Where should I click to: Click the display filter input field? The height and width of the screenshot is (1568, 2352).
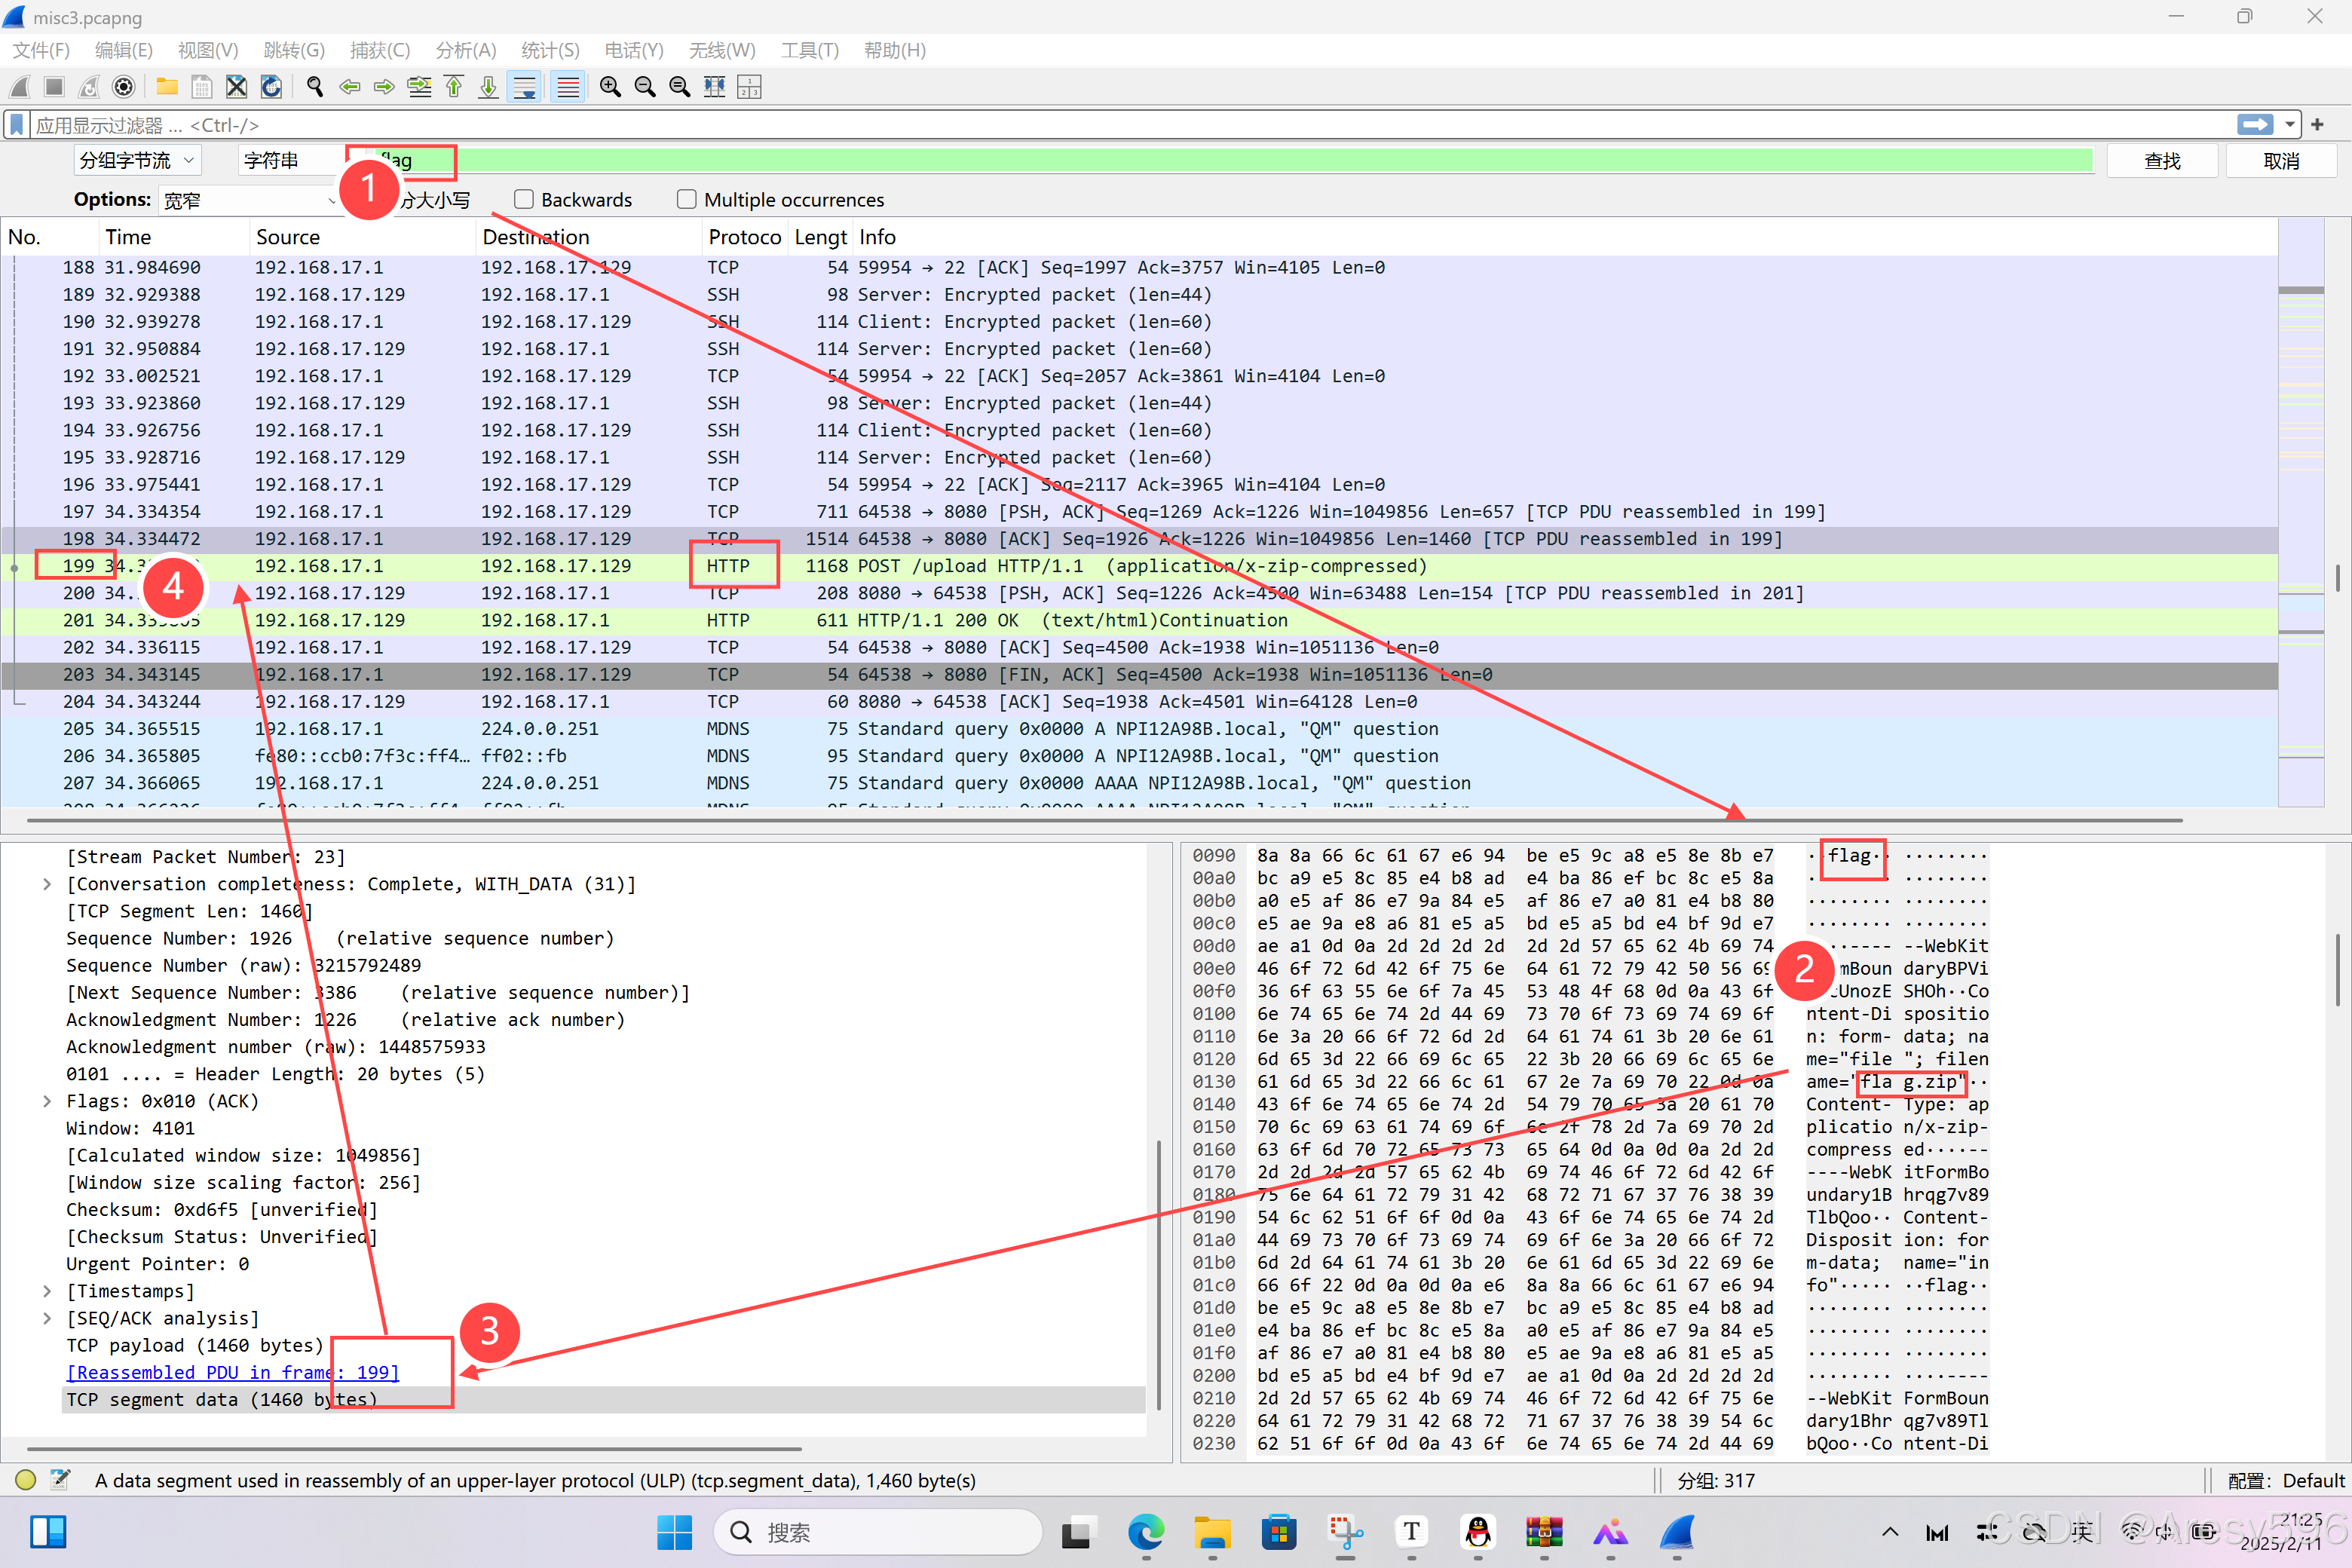point(1100,125)
